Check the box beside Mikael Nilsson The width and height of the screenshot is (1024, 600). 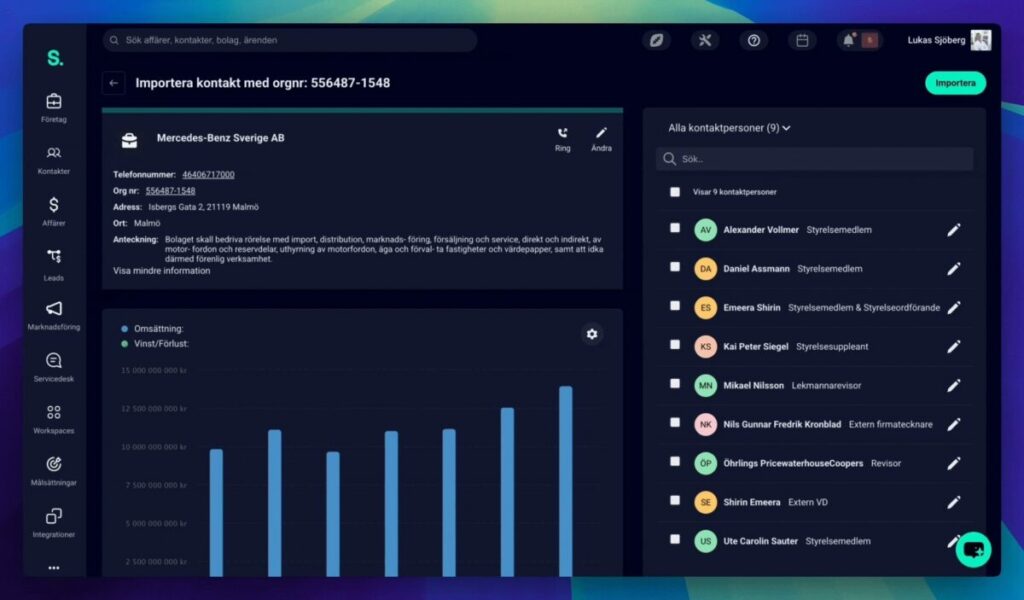point(675,384)
